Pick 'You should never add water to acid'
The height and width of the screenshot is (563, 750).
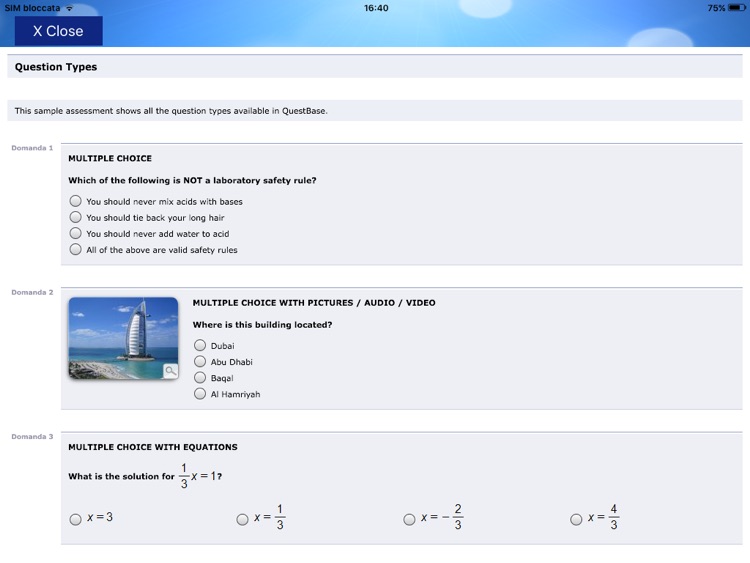tap(76, 233)
